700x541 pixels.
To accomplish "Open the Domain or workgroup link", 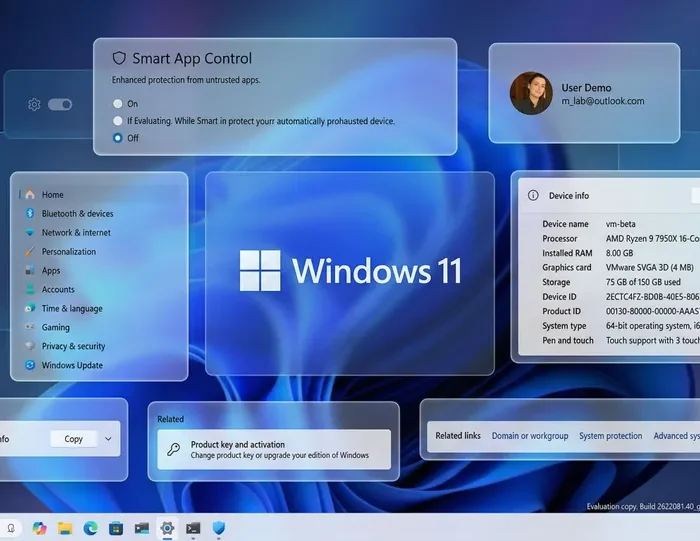I will (530, 436).
